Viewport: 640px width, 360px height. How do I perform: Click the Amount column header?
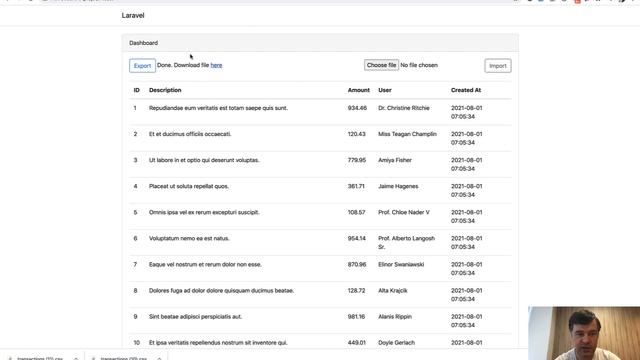(x=359, y=90)
